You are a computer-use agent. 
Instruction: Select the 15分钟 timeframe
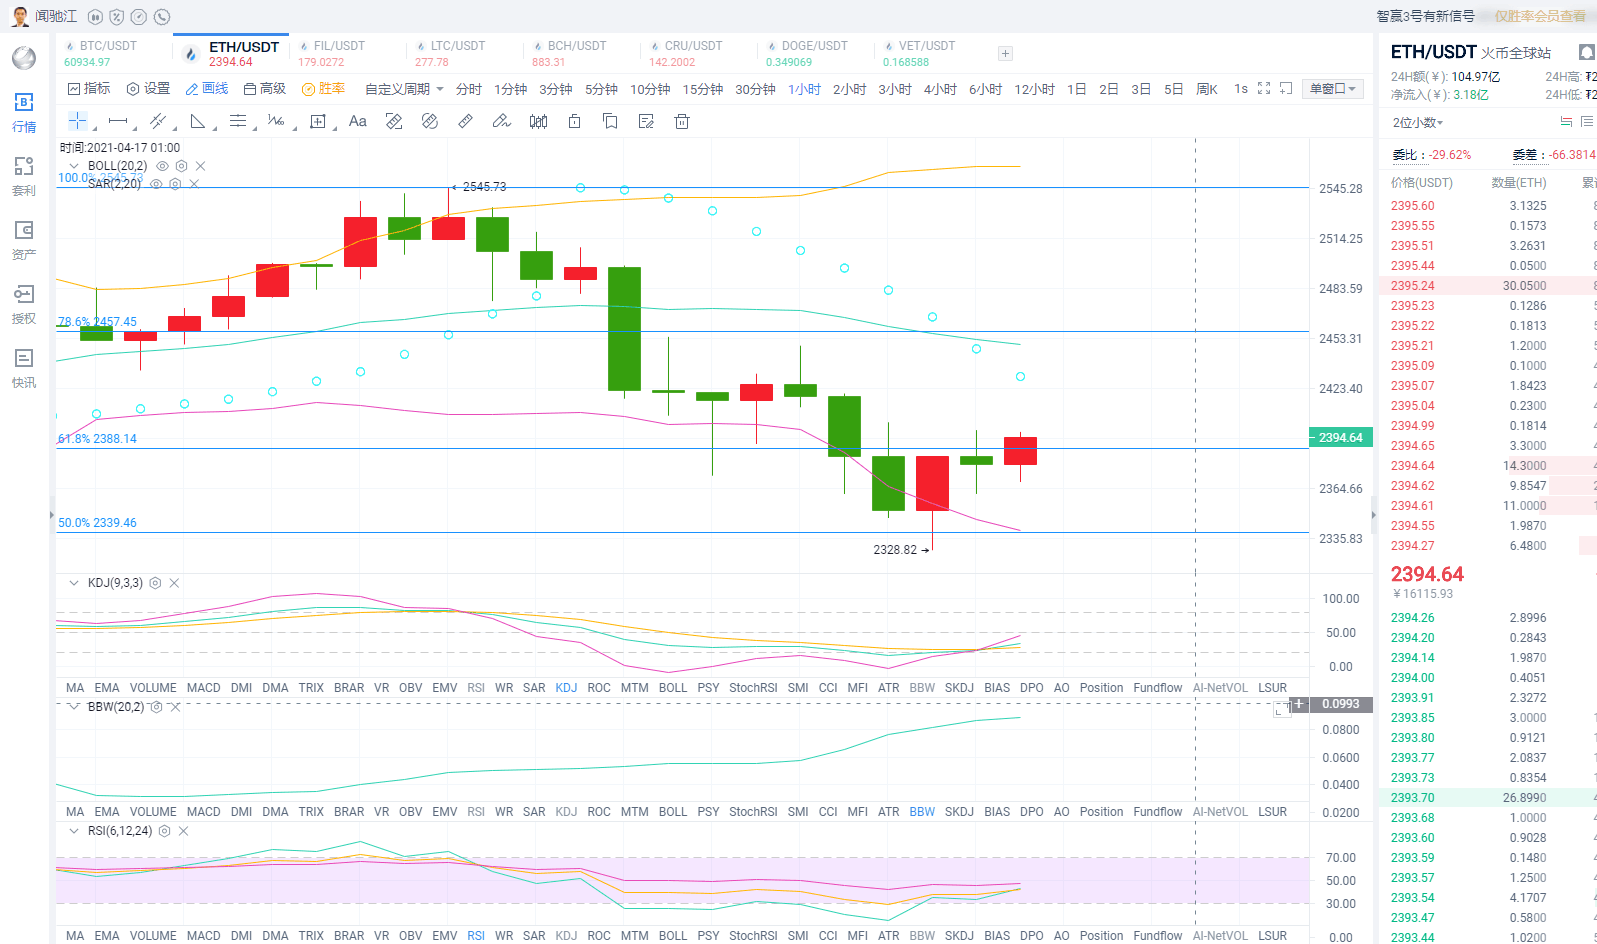click(703, 89)
